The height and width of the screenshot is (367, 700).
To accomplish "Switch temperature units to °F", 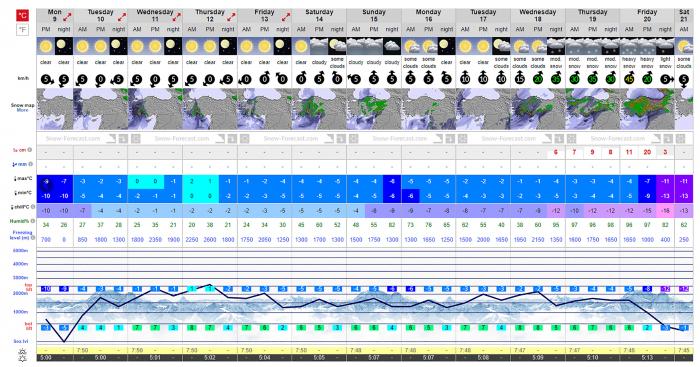I will click(x=22, y=30).
